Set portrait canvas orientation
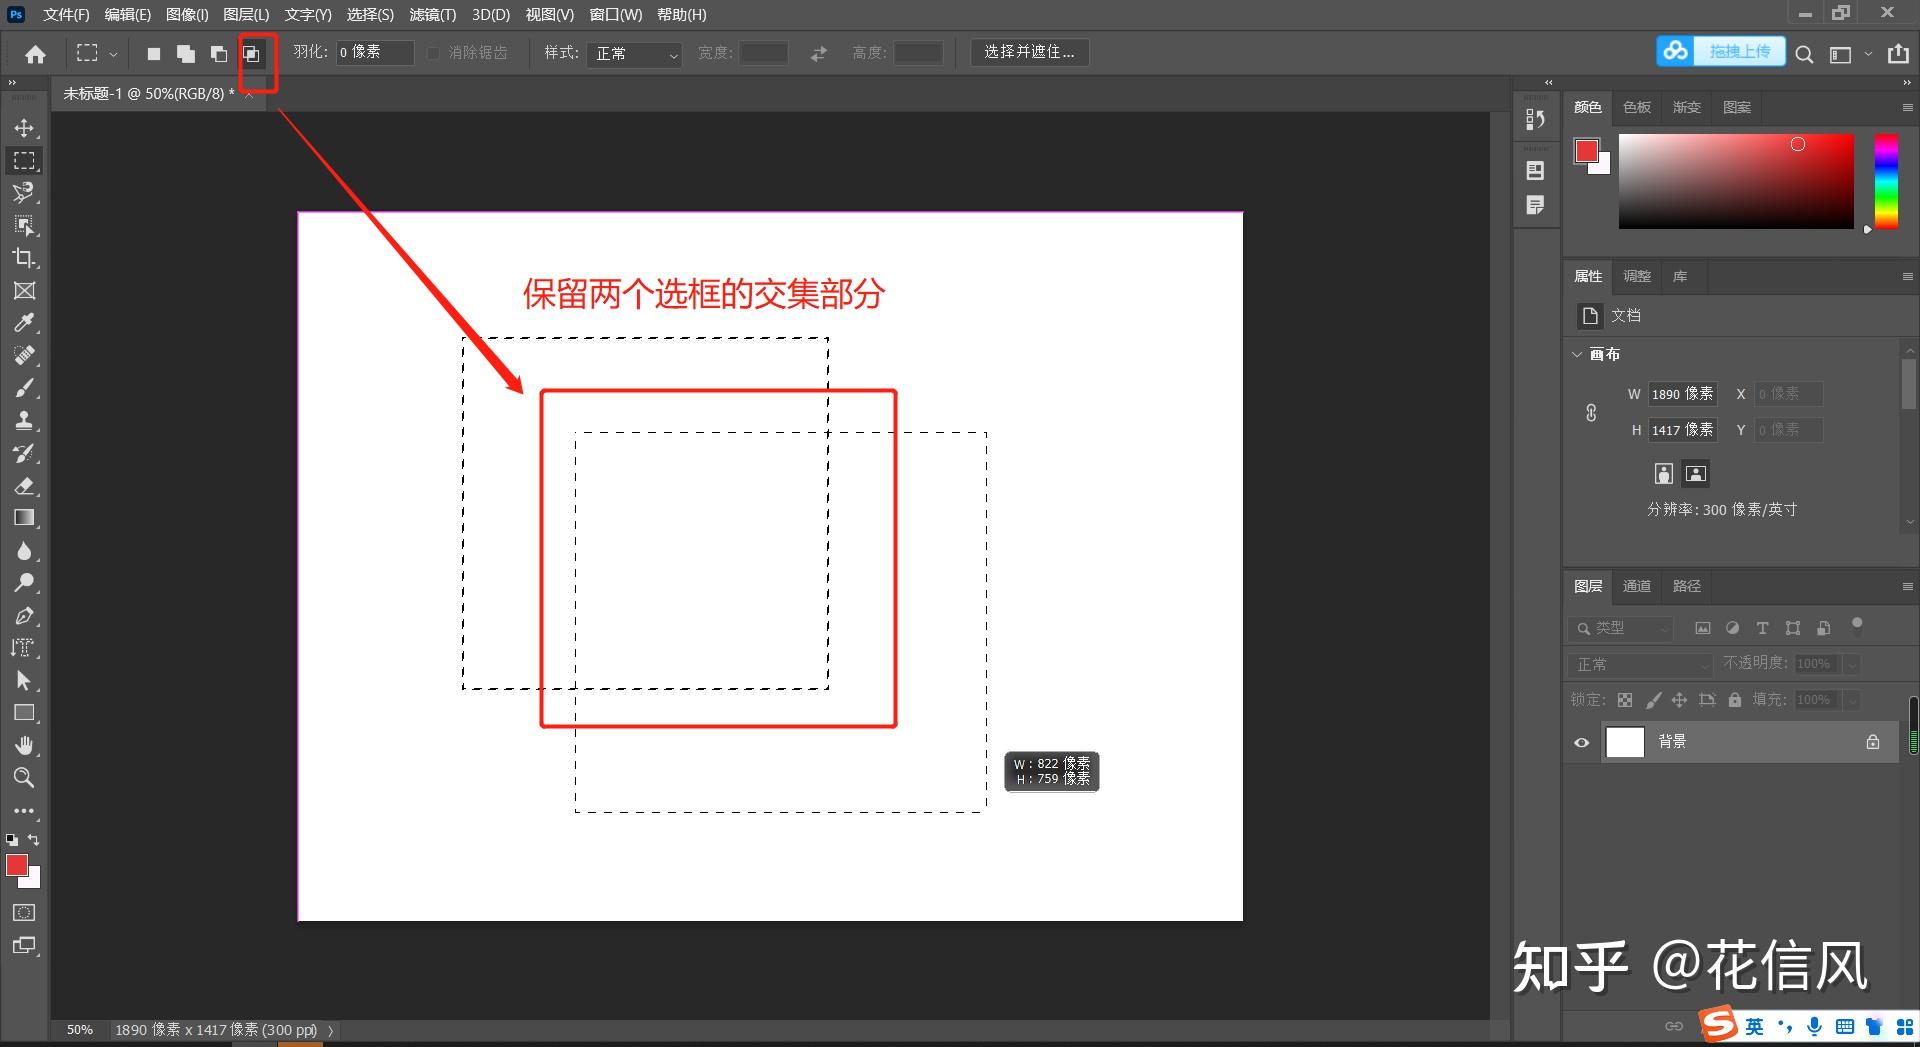The width and height of the screenshot is (1920, 1047). tap(1664, 473)
